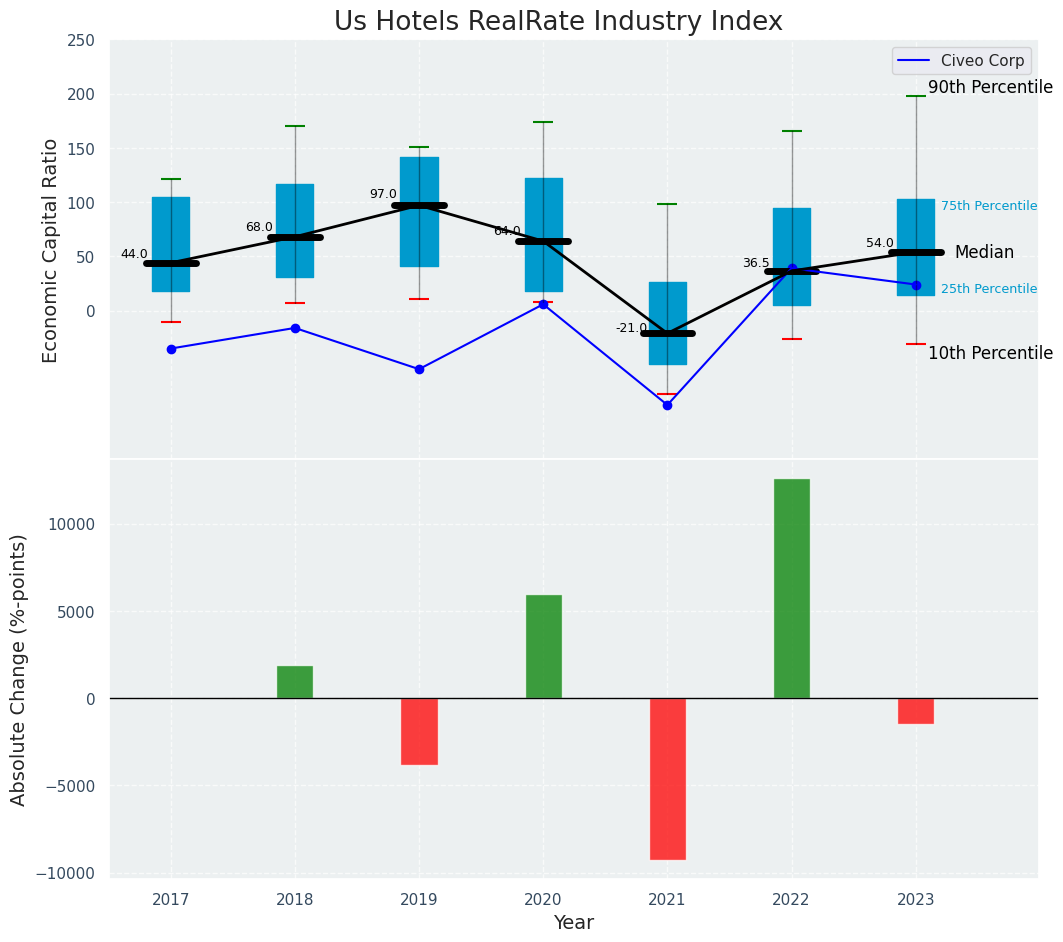Click the -21.0 median label for 2021
Viewport: 1063px width, 942px height.
[x=631, y=328]
